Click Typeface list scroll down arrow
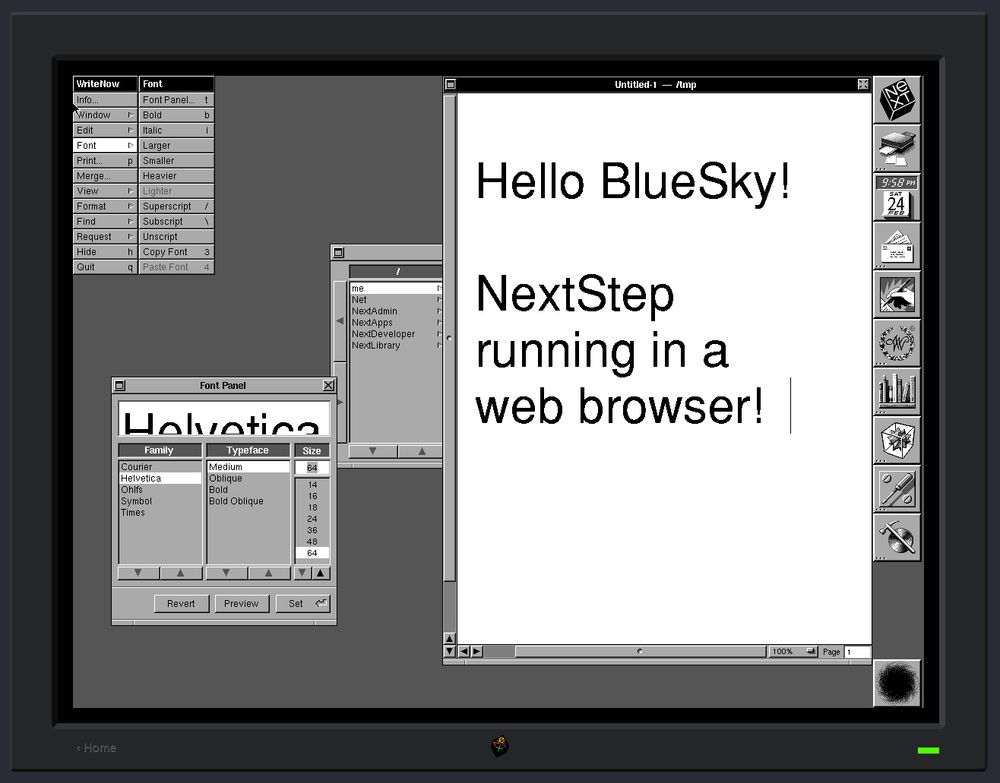1000x783 pixels. (x=226, y=573)
